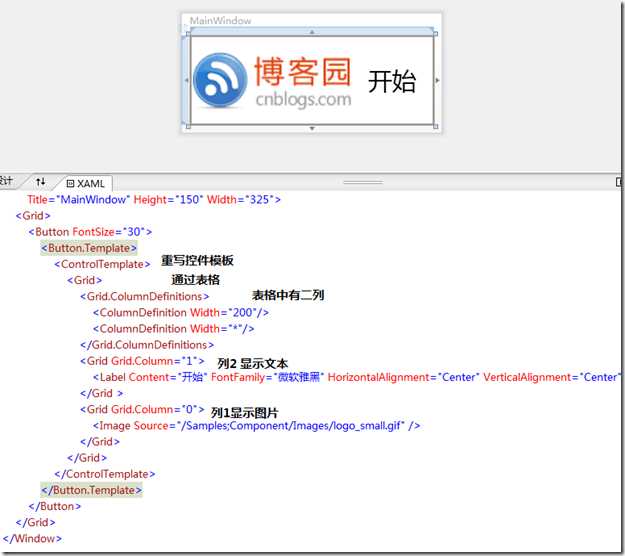Click the FontFamily="微软雅黑" attribute
The image size is (625, 556).
(x=268, y=377)
